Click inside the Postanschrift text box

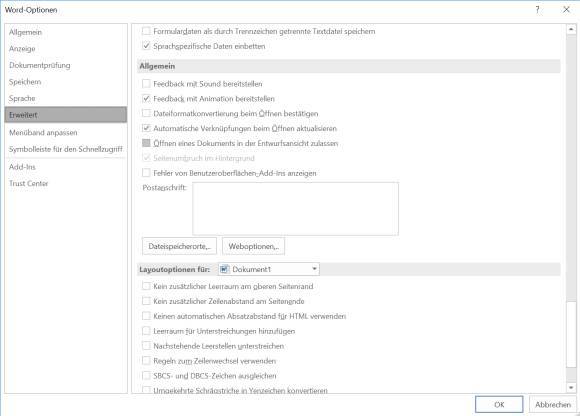tap(296, 209)
